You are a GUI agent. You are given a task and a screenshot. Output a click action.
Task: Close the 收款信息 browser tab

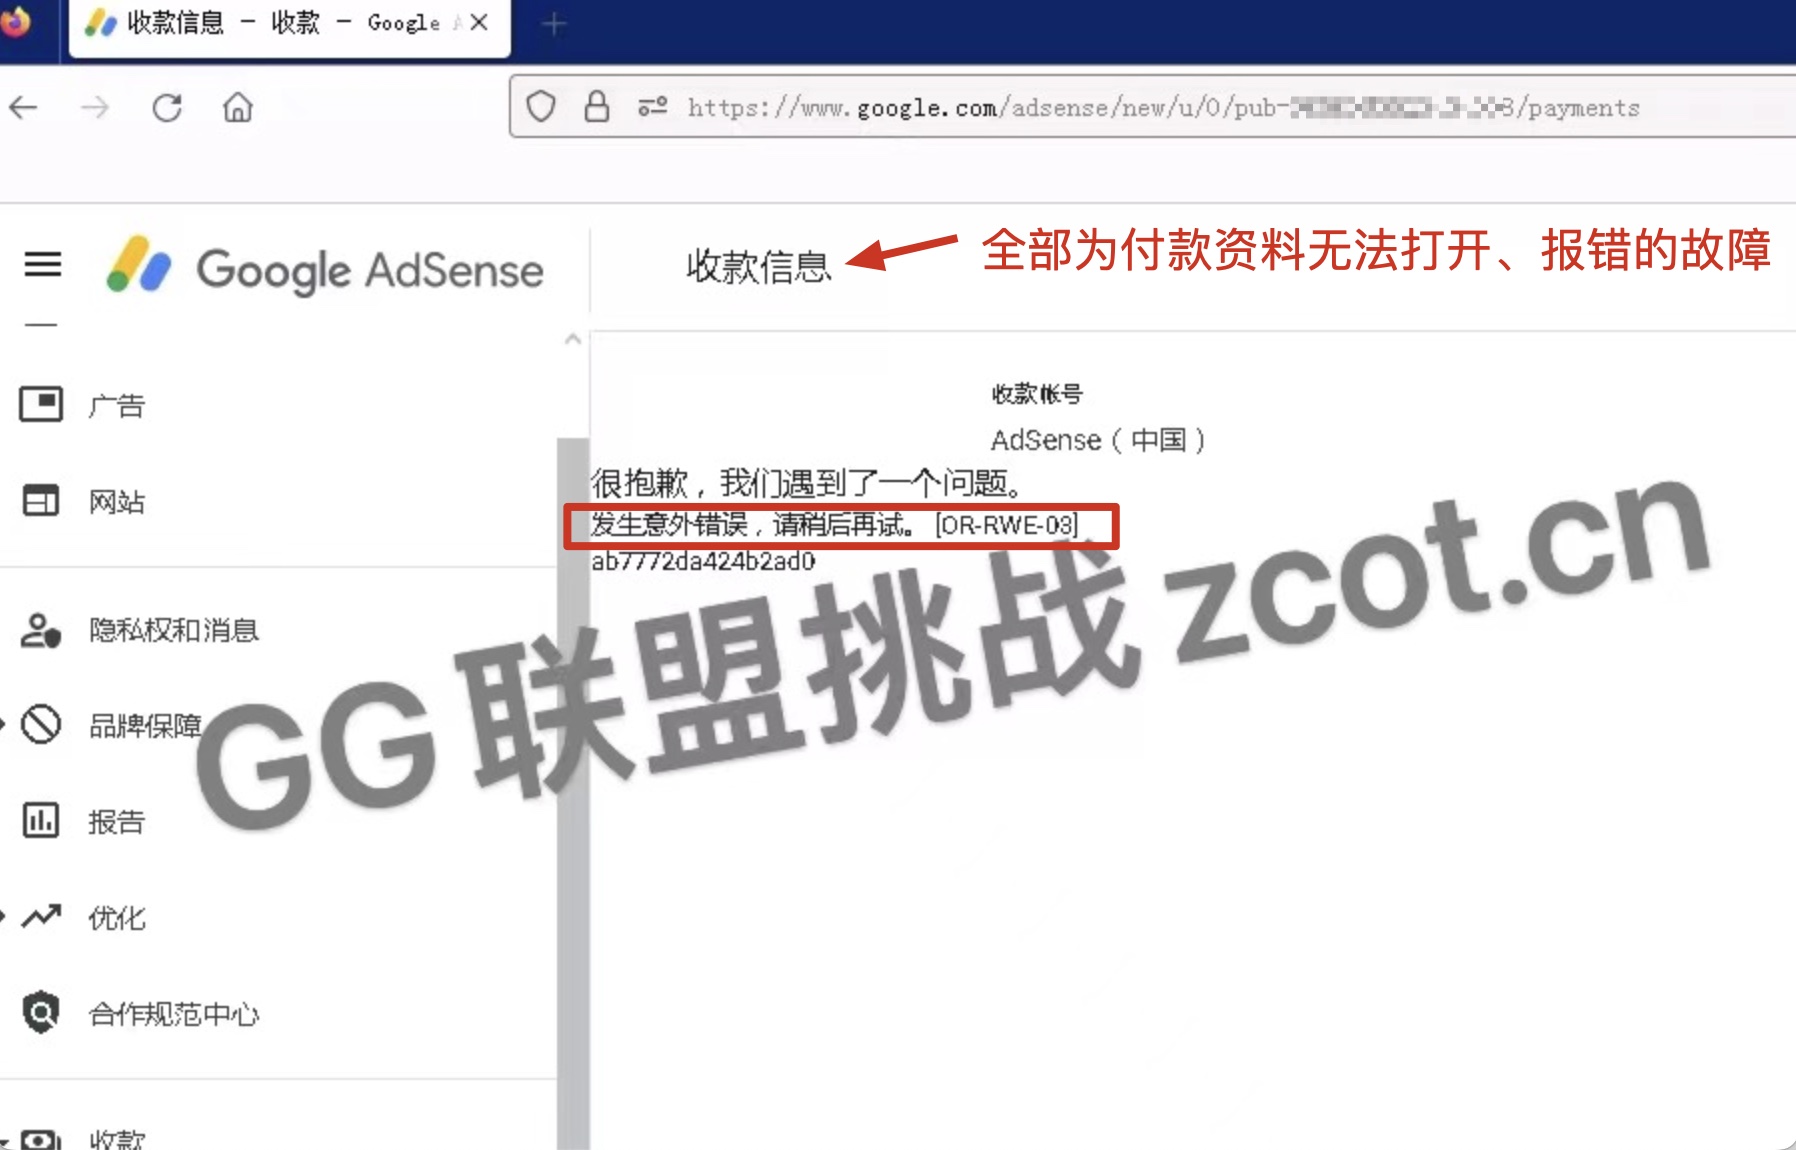[x=479, y=22]
